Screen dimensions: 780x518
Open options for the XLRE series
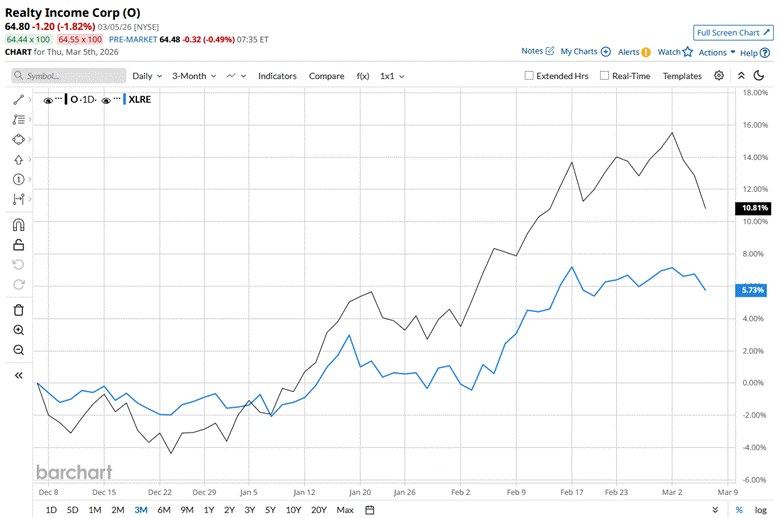click(x=117, y=99)
